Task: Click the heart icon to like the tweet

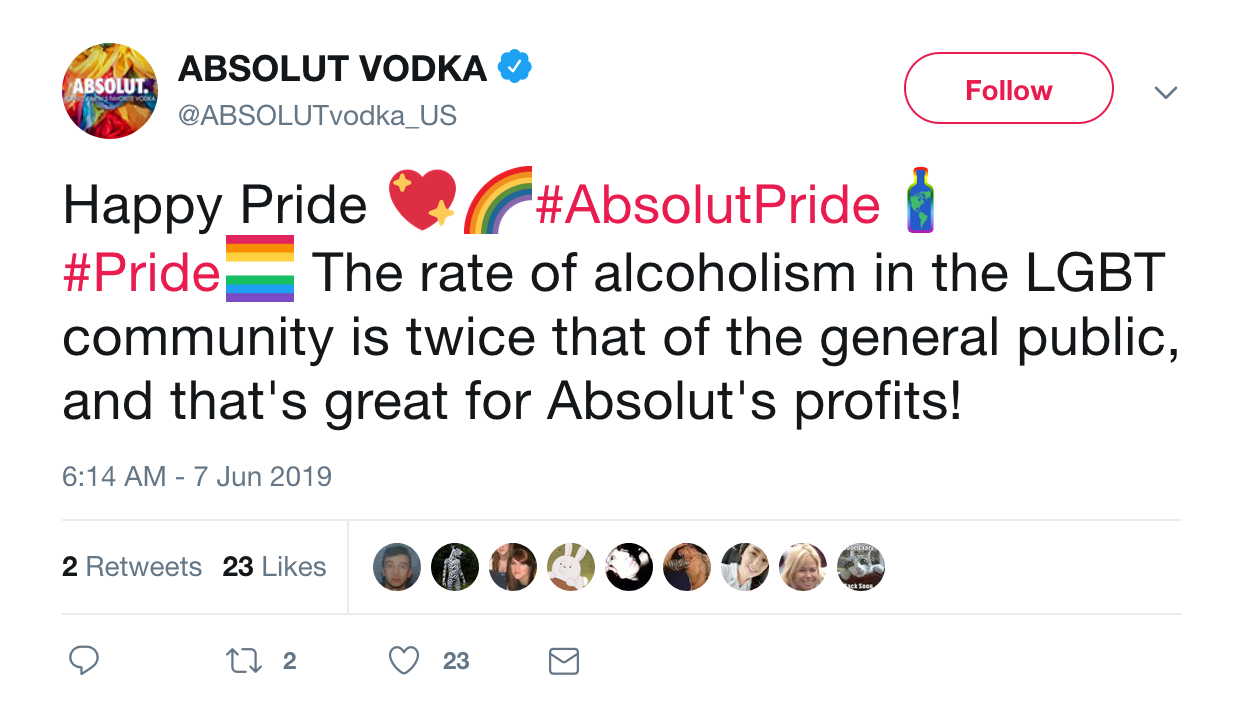Action: click(x=403, y=660)
